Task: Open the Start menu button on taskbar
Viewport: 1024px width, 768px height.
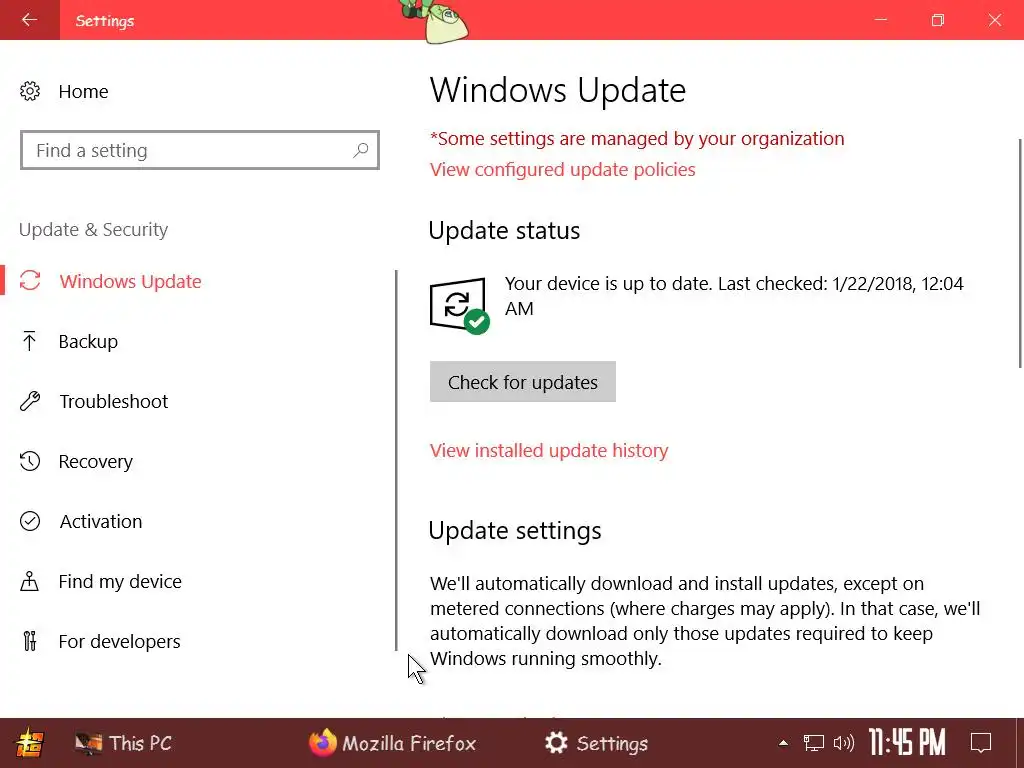Action: pos(29,743)
